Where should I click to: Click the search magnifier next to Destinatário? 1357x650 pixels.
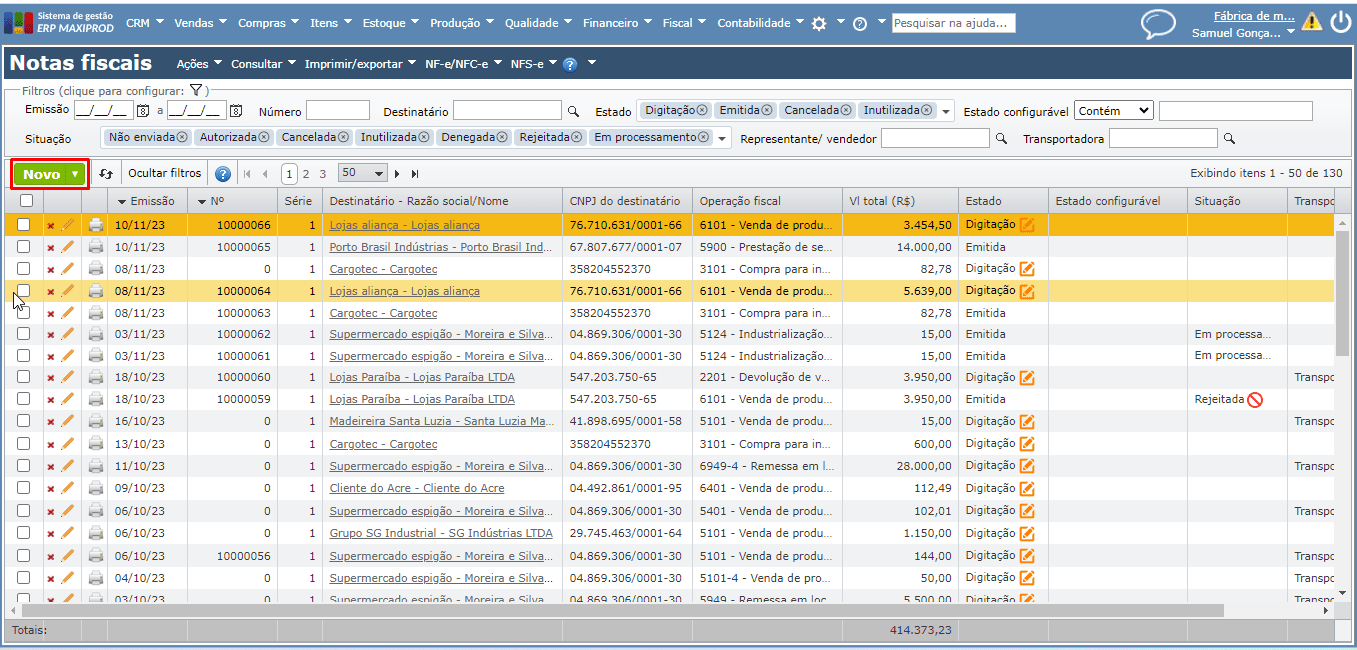573,112
